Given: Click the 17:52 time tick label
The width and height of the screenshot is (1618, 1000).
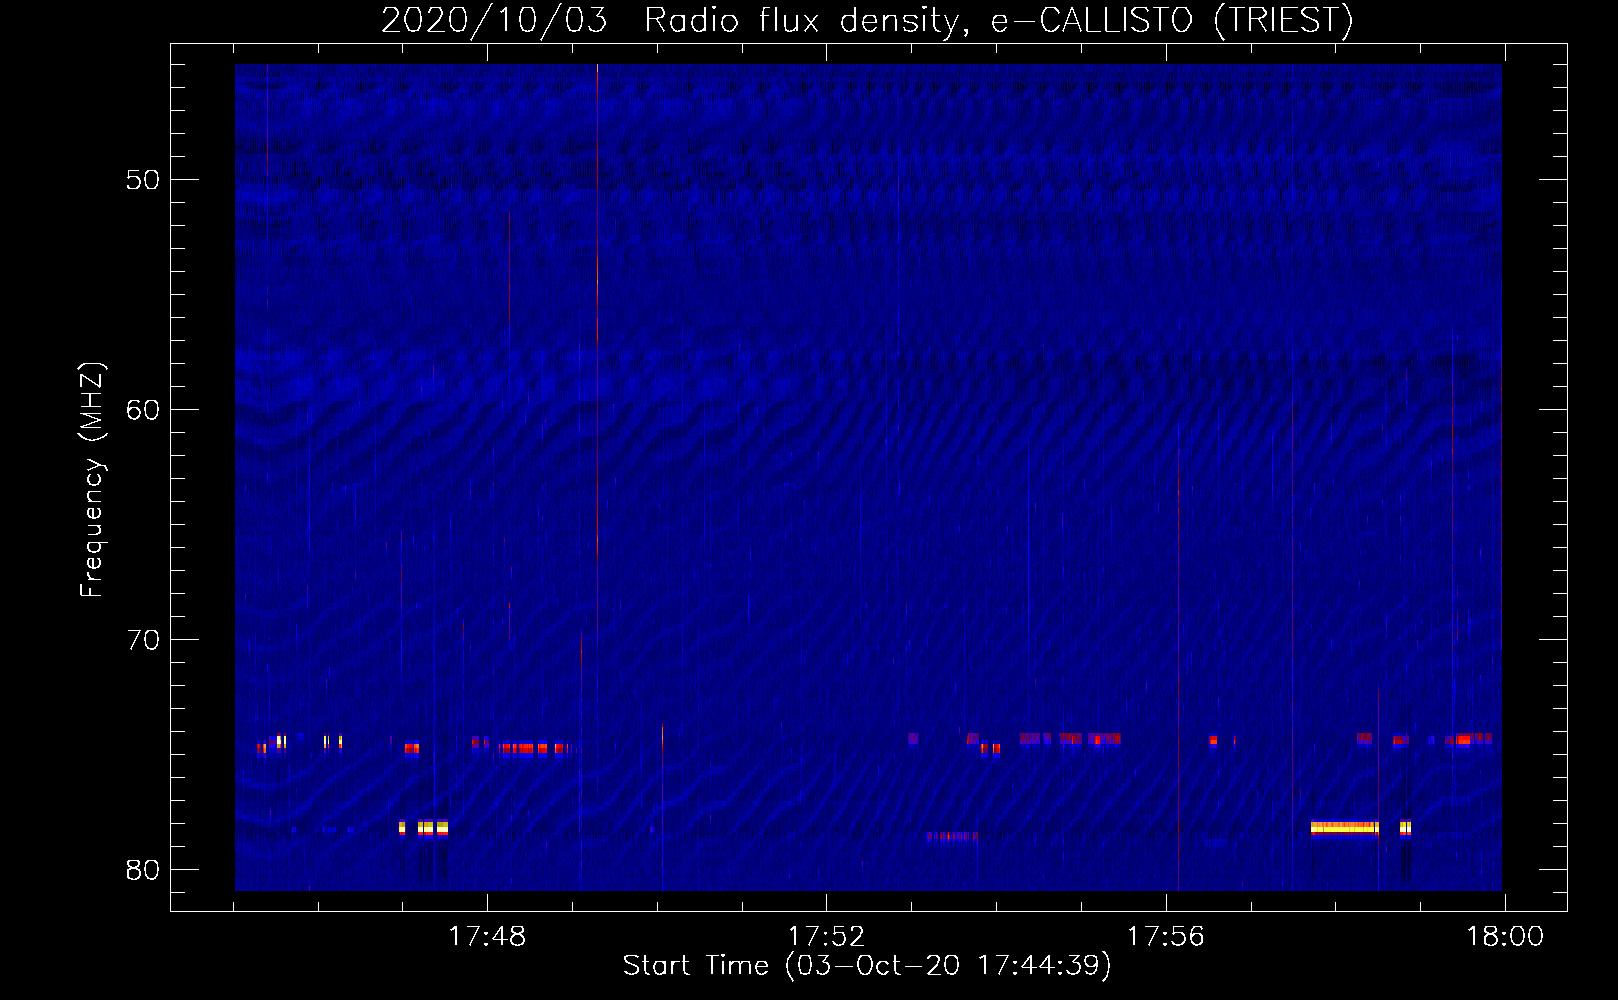Looking at the screenshot, I should point(826,937).
